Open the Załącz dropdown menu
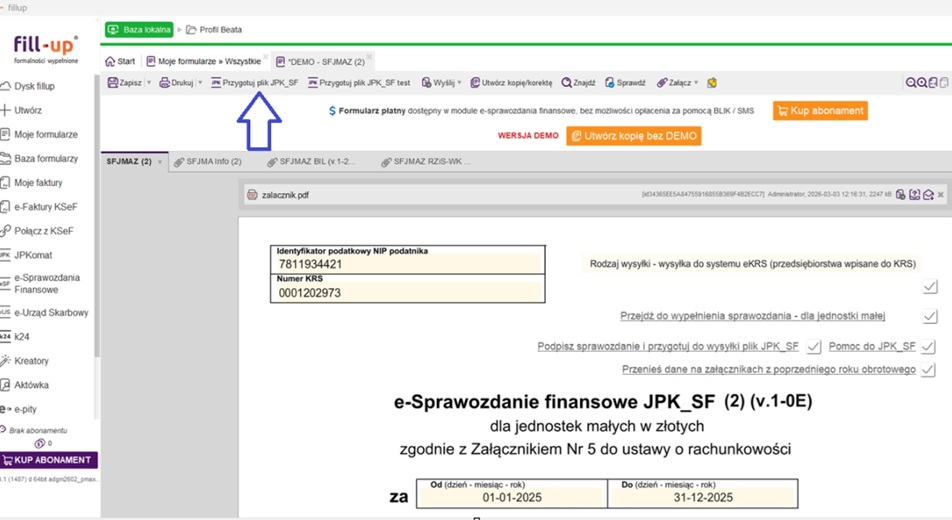The height and width of the screenshot is (520, 952). point(696,83)
